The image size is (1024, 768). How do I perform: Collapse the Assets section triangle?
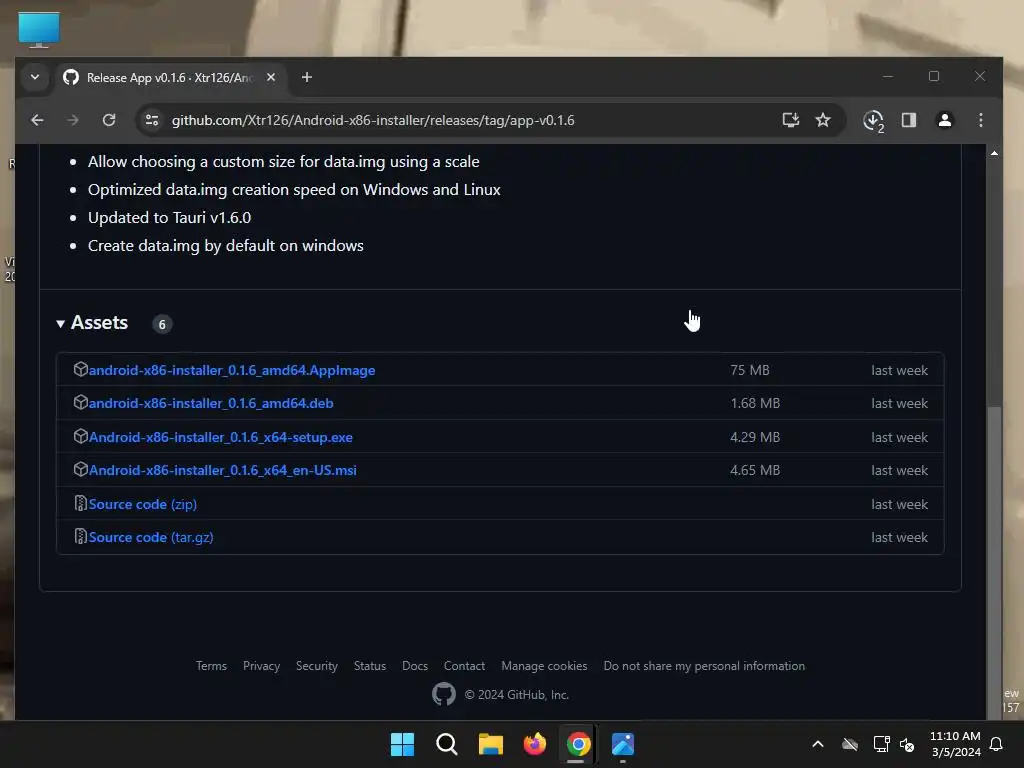61,324
